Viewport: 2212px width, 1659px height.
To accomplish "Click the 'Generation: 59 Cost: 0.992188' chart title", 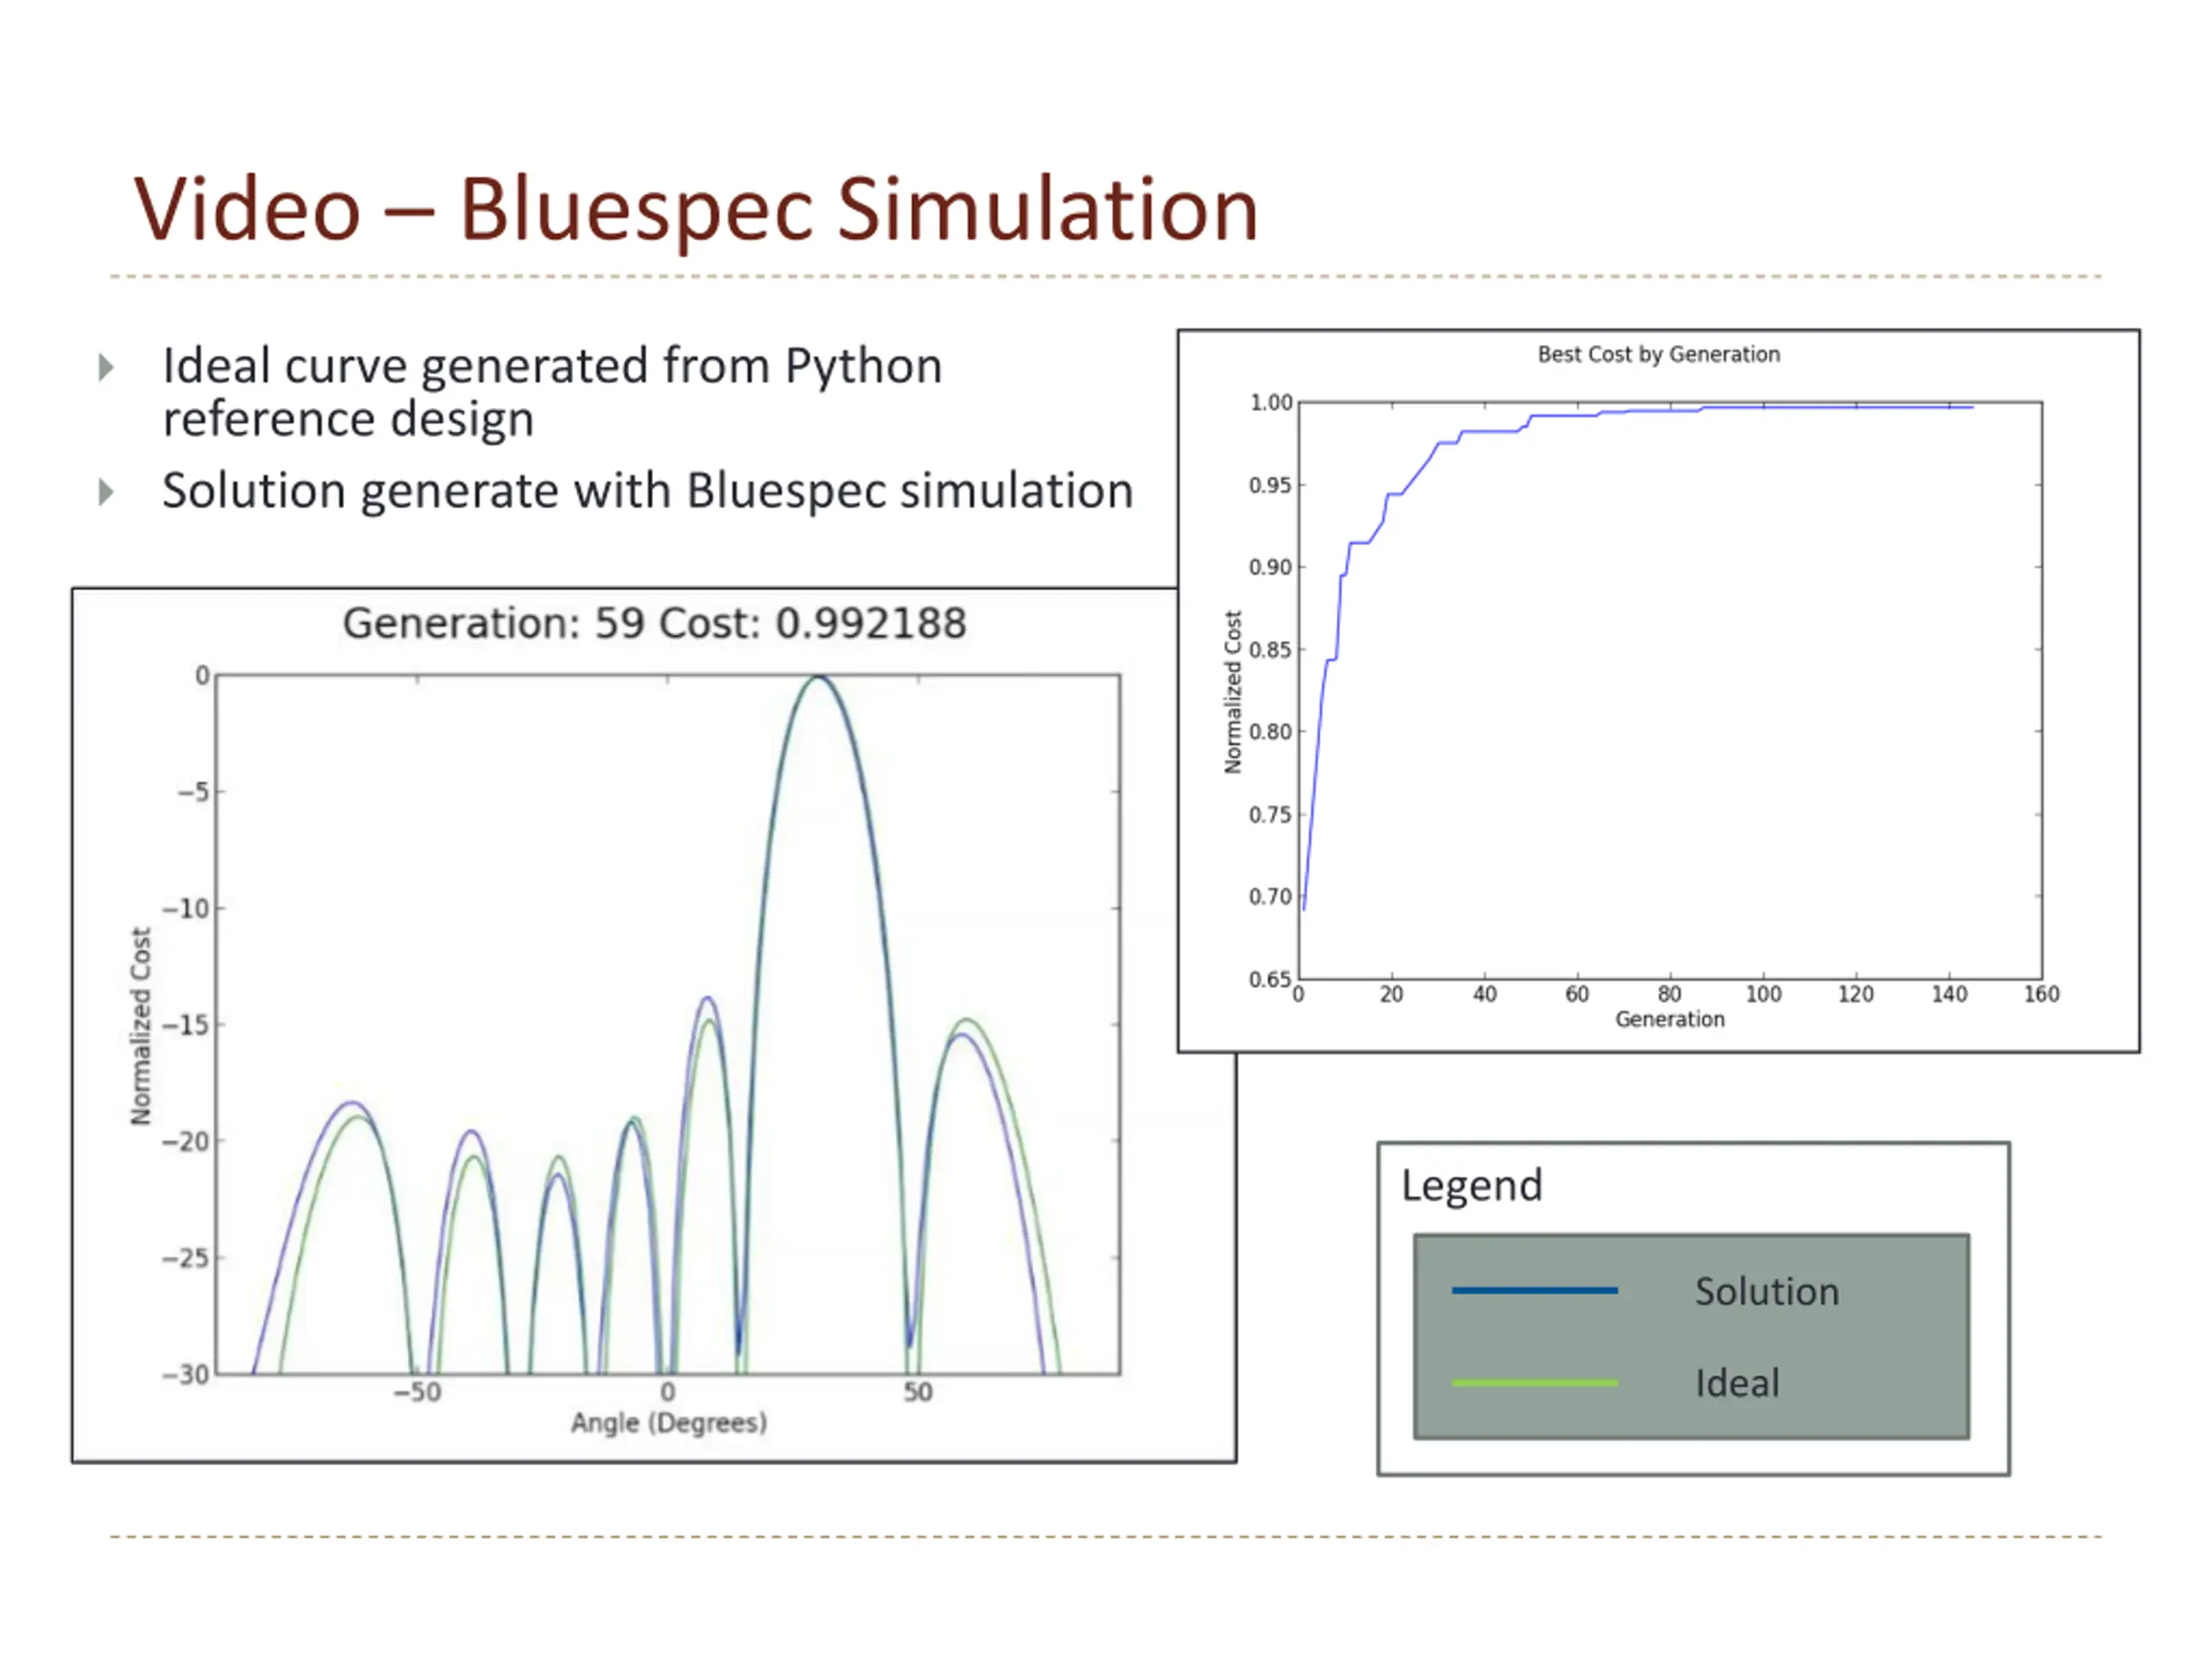I will (x=654, y=624).
